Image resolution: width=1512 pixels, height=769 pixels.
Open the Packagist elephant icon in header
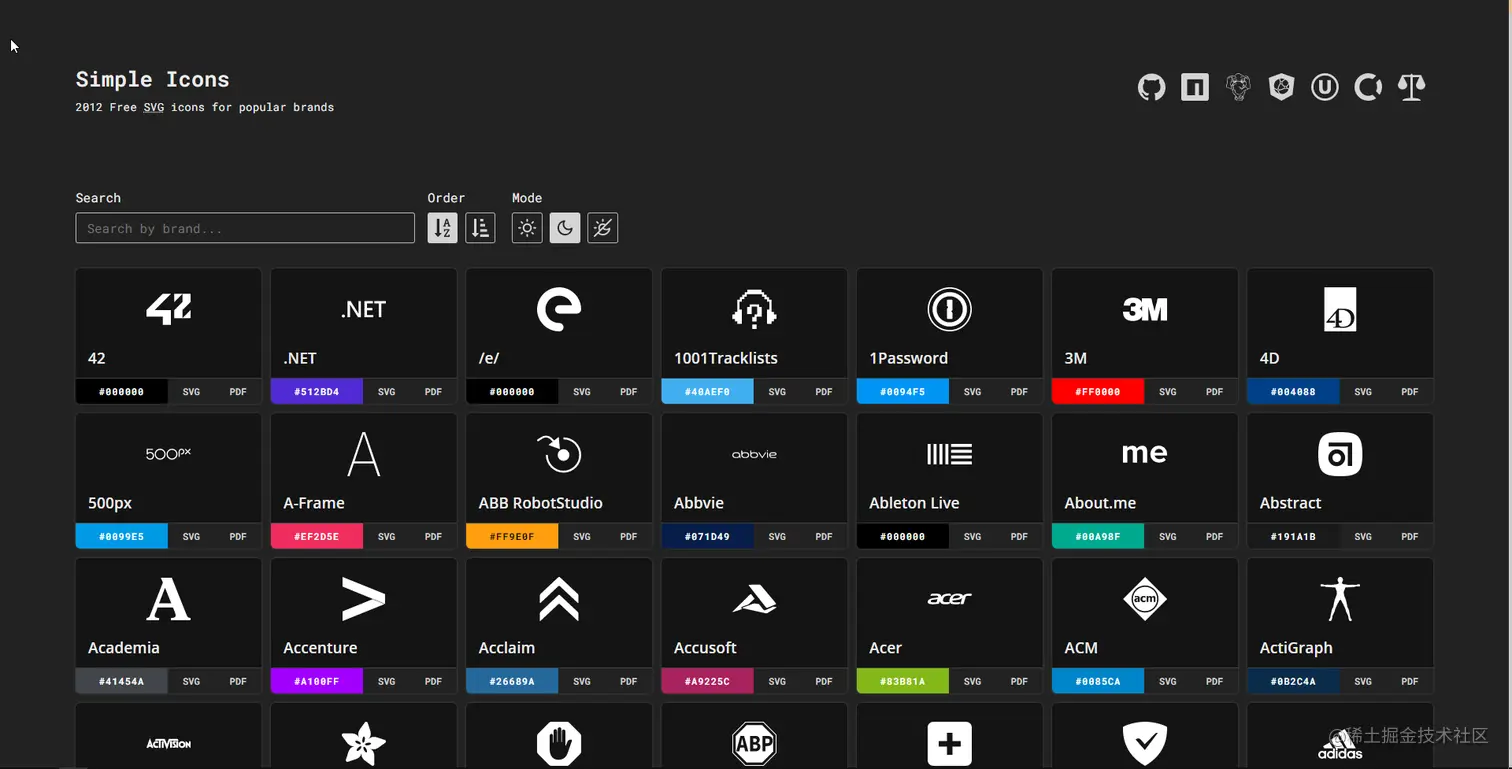1238,88
